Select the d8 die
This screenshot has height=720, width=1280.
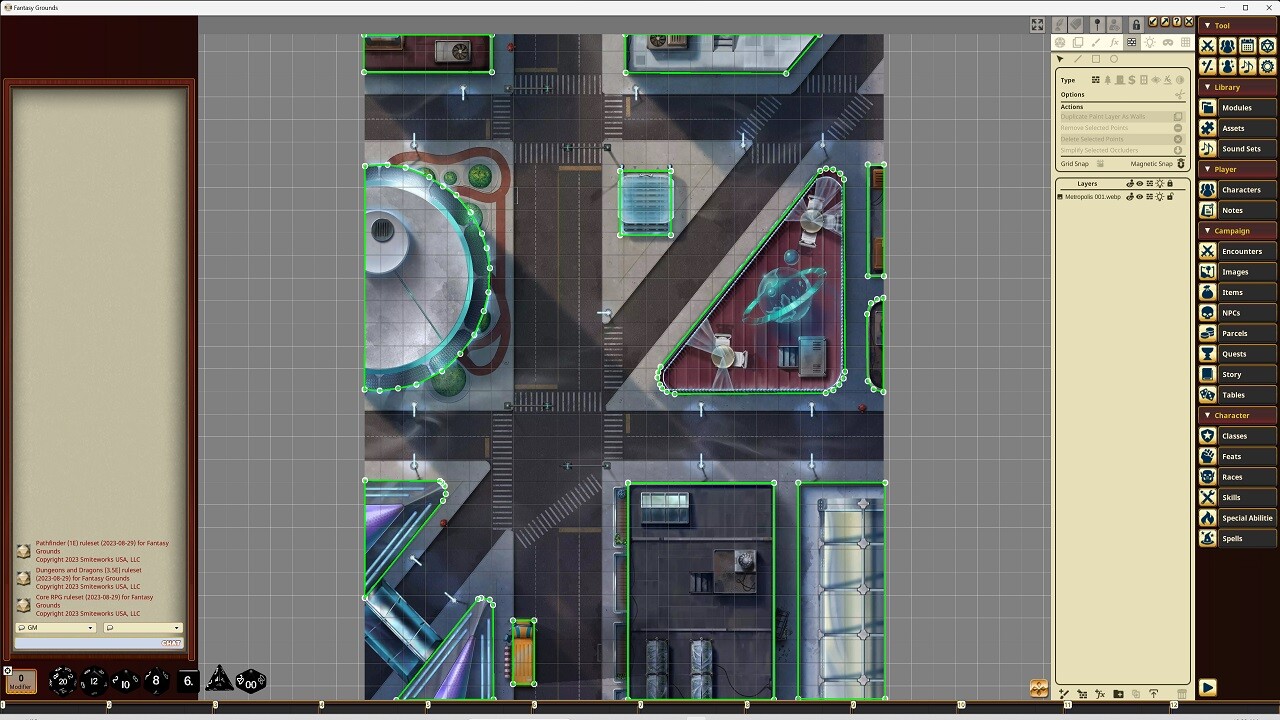(x=155, y=681)
